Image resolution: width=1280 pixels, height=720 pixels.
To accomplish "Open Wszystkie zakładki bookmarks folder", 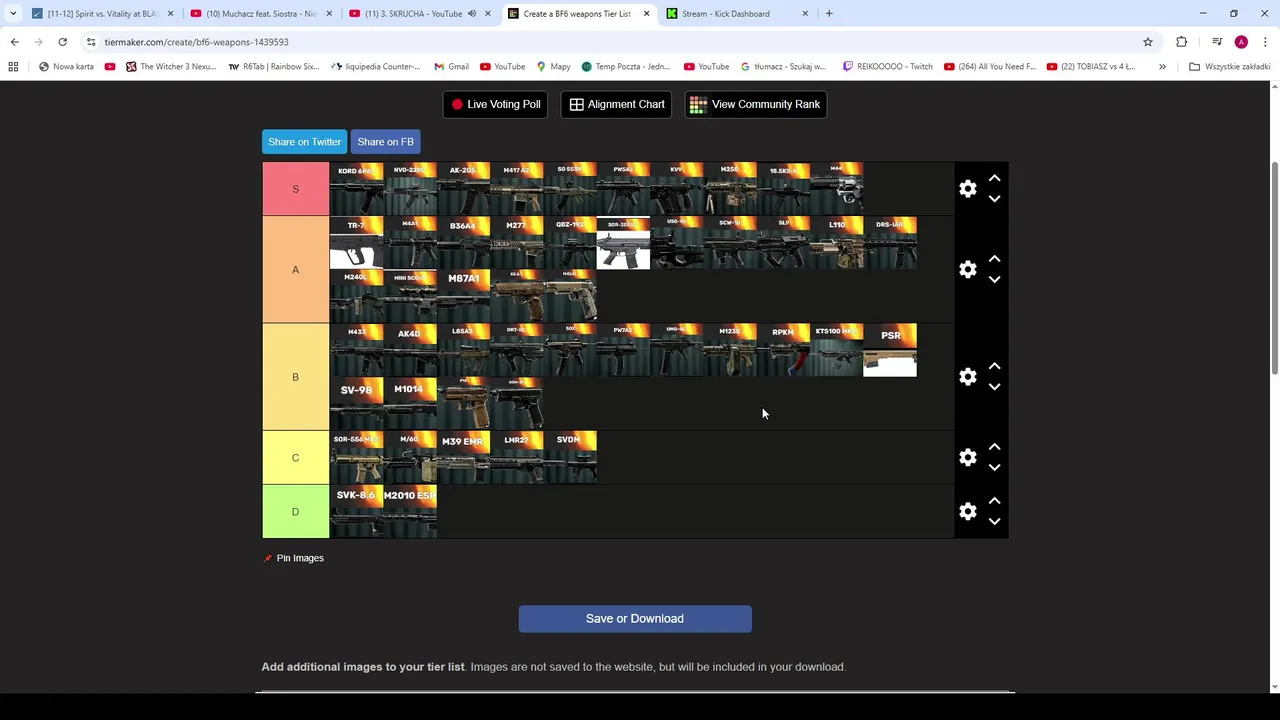I will point(1229,67).
